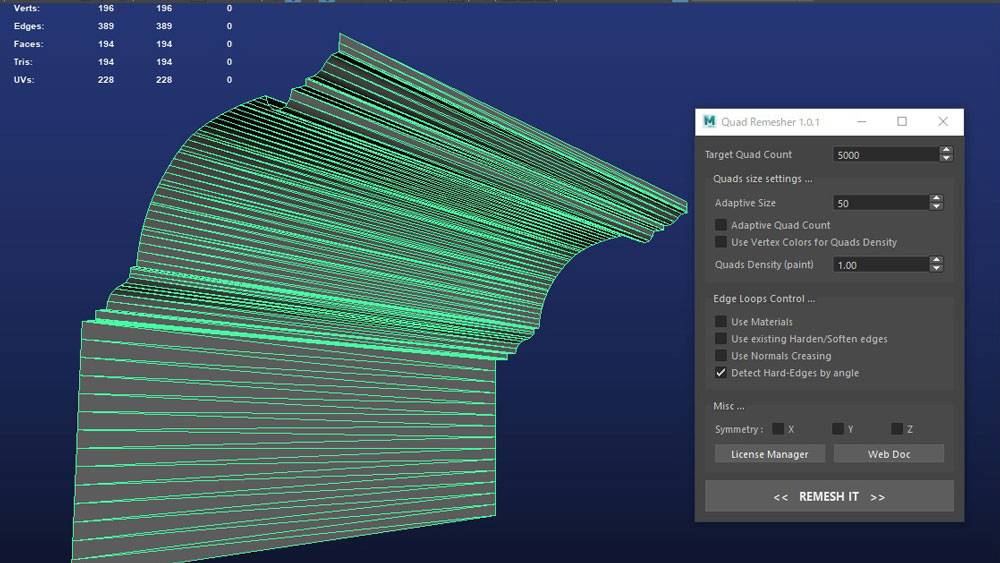Select the Z symmetry checkbox
The image size is (1000, 563).
coord(897,429)
